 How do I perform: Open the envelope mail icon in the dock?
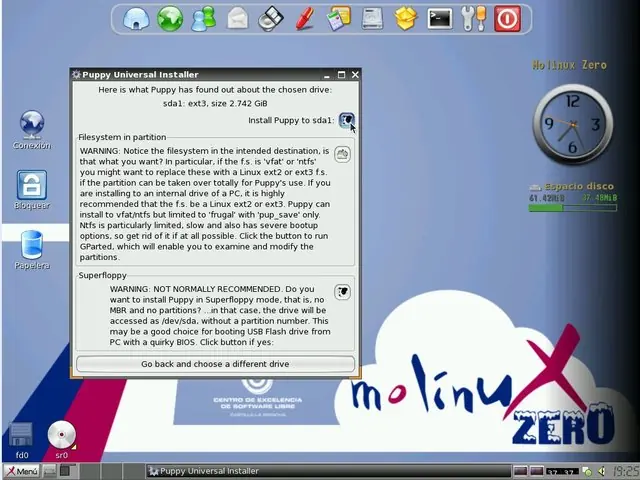(x=238, y=19)
